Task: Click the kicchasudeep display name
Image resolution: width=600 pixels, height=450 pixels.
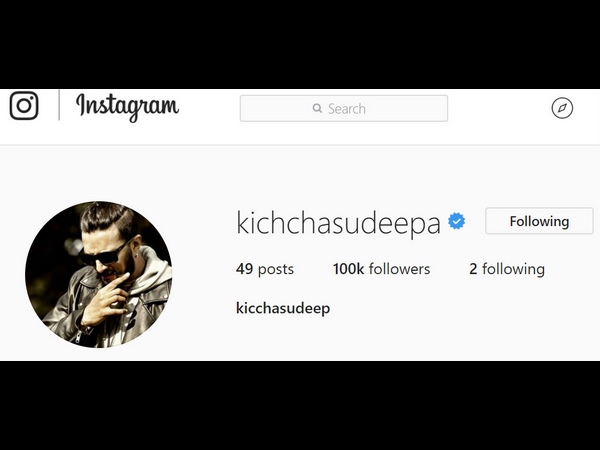Action: pyautogui.click(x=283, y=308)
